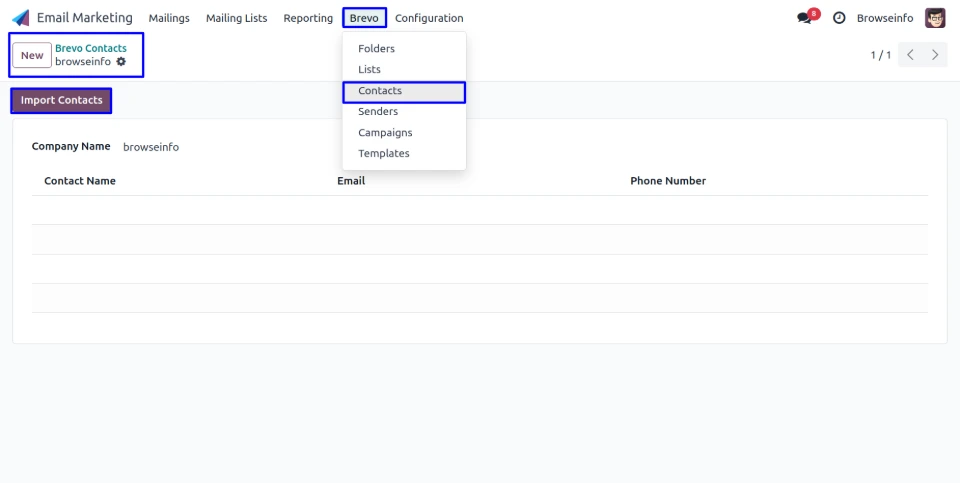960x483 pixels.
Task: Choose Lists in the Brevo menu
Action: coord(369,70)
